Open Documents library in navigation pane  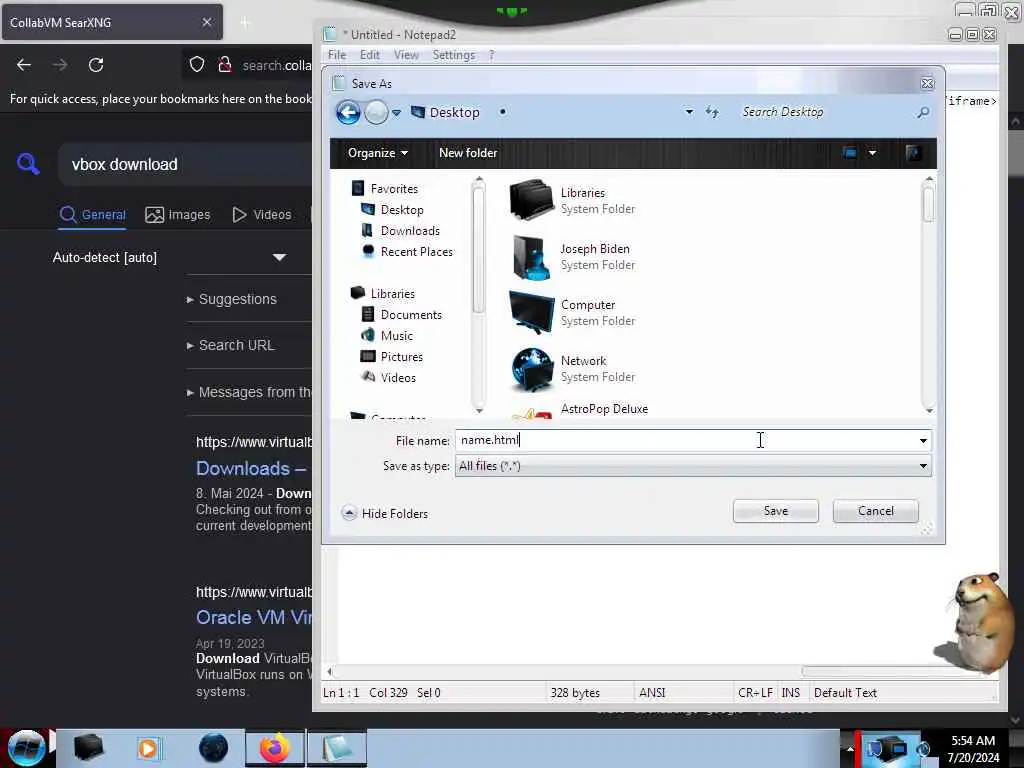pyautogui.click(x=411, y=315)
